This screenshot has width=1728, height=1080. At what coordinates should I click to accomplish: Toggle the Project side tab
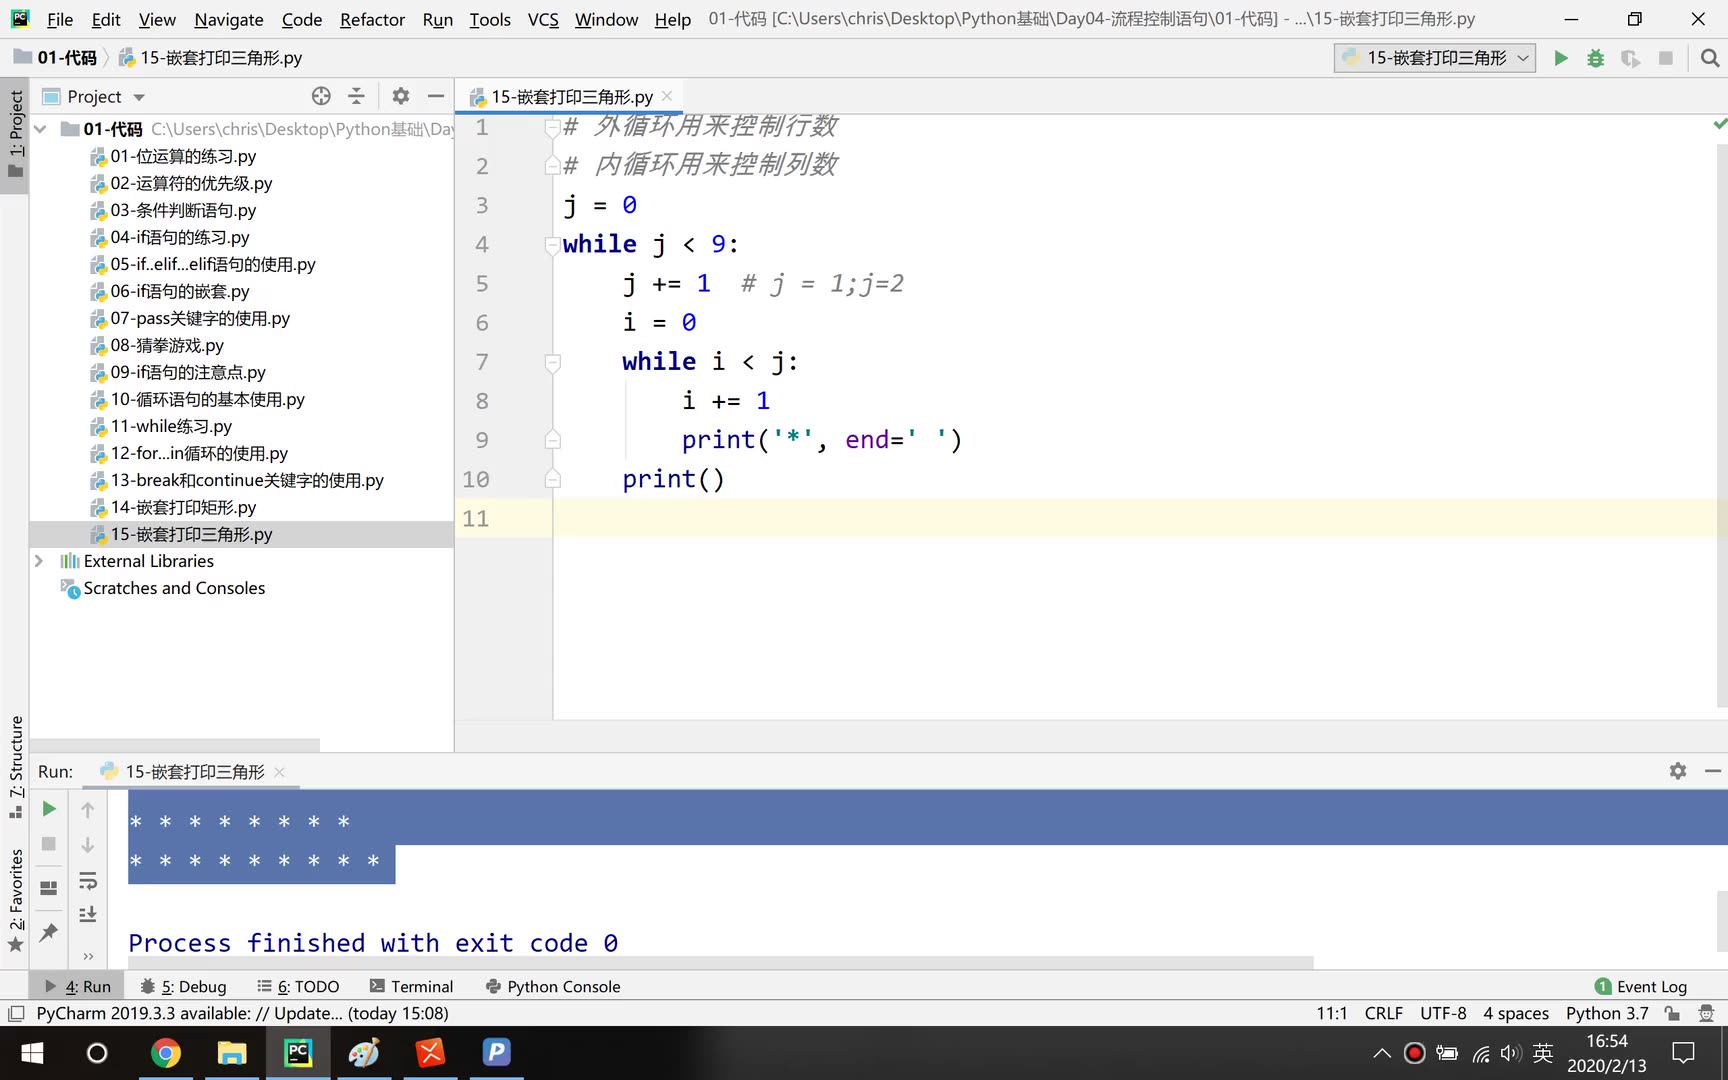(15, 133)
